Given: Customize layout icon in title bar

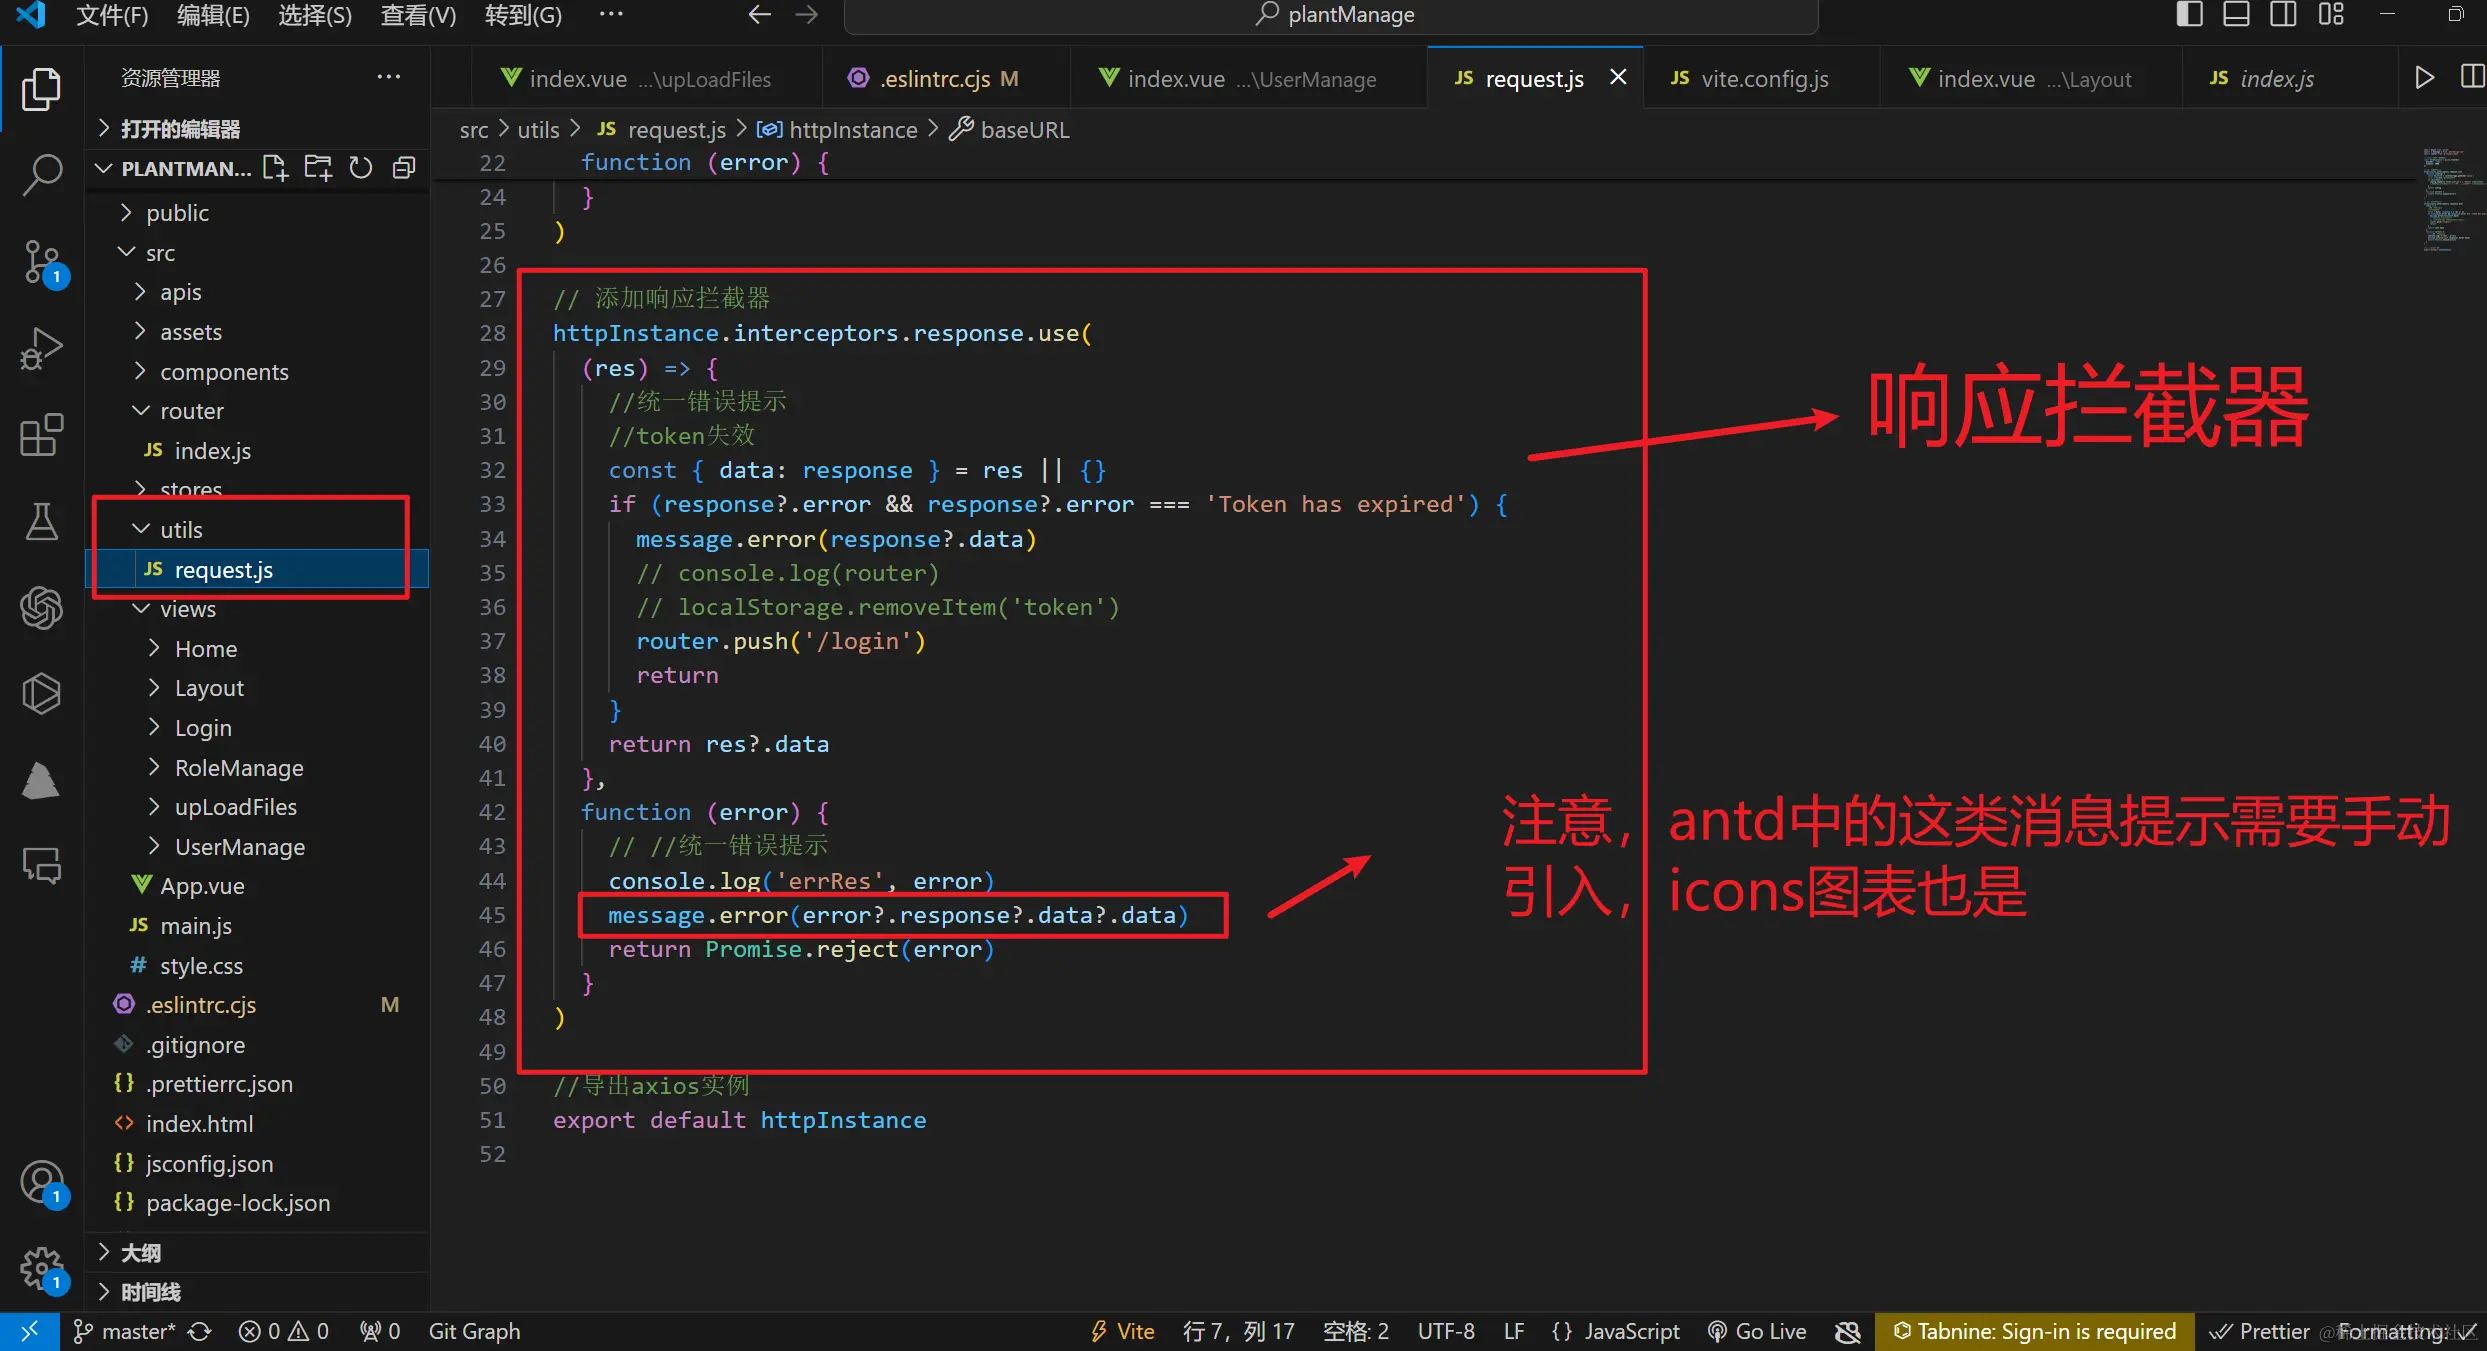Looking at the screenshot, I should pos(2331,15).
